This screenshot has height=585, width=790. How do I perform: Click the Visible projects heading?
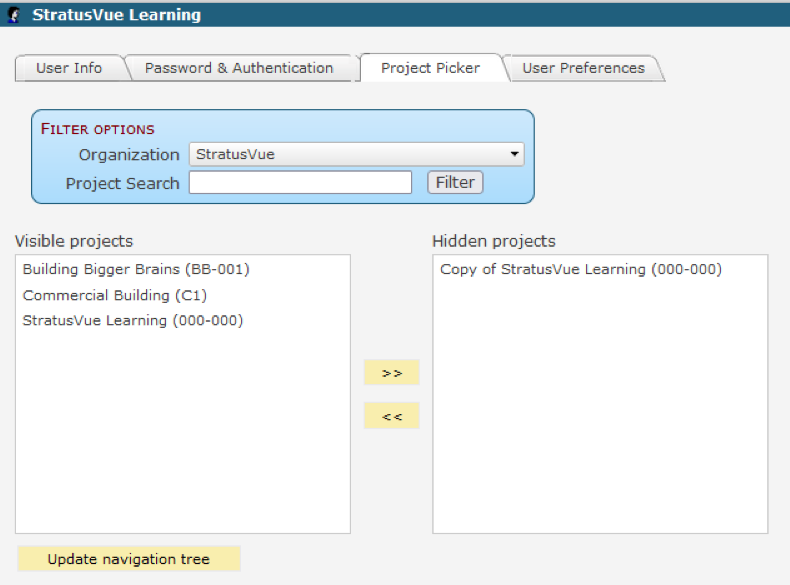coord(74,241)
